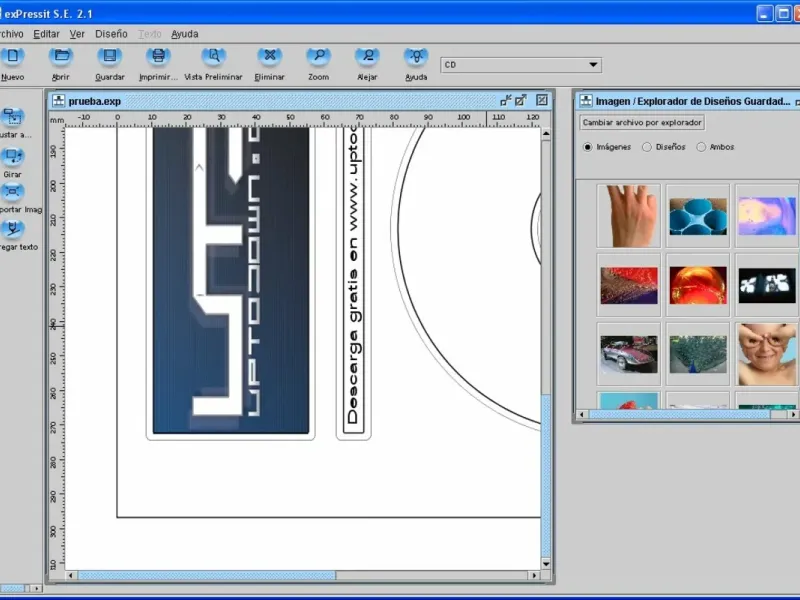Click the Nuevo toolbar icon

(x=12, y=57)
